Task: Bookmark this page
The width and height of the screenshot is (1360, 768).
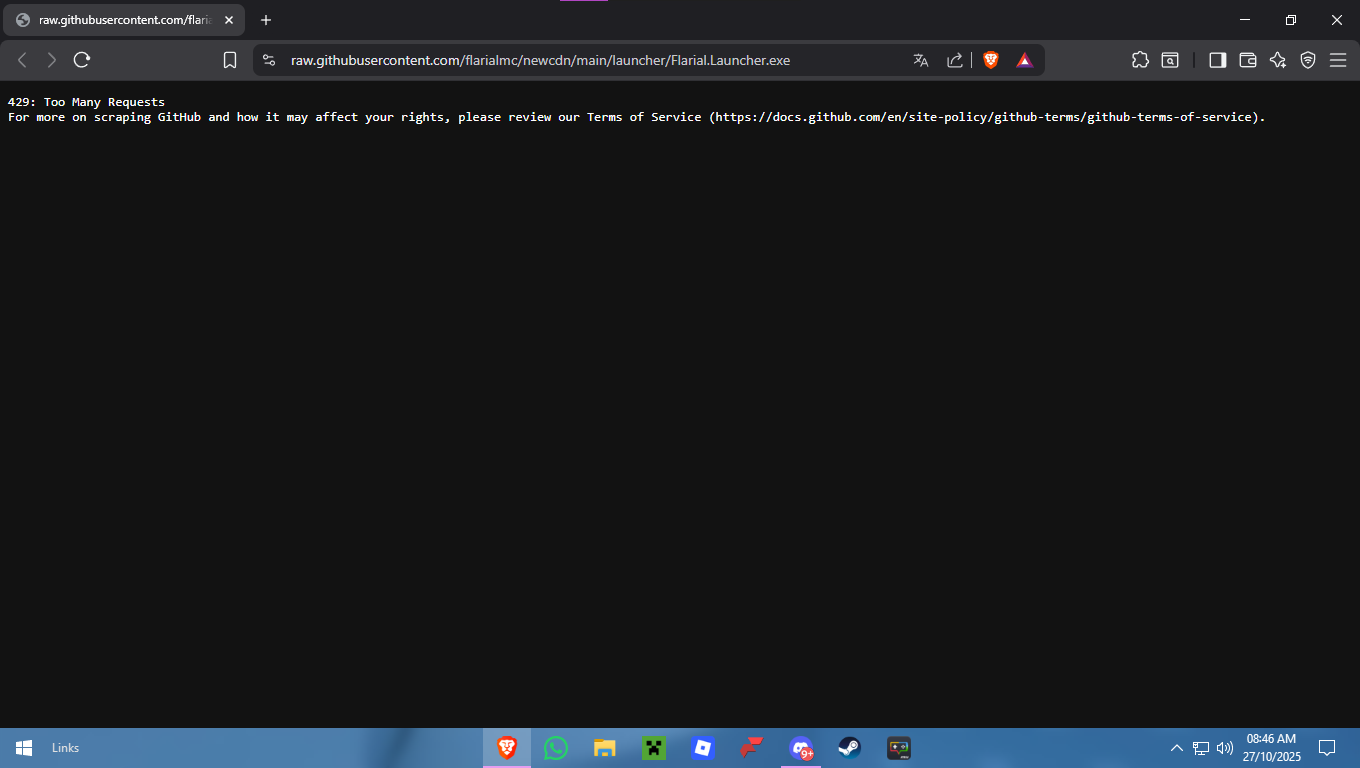Action: click(230, 60)
